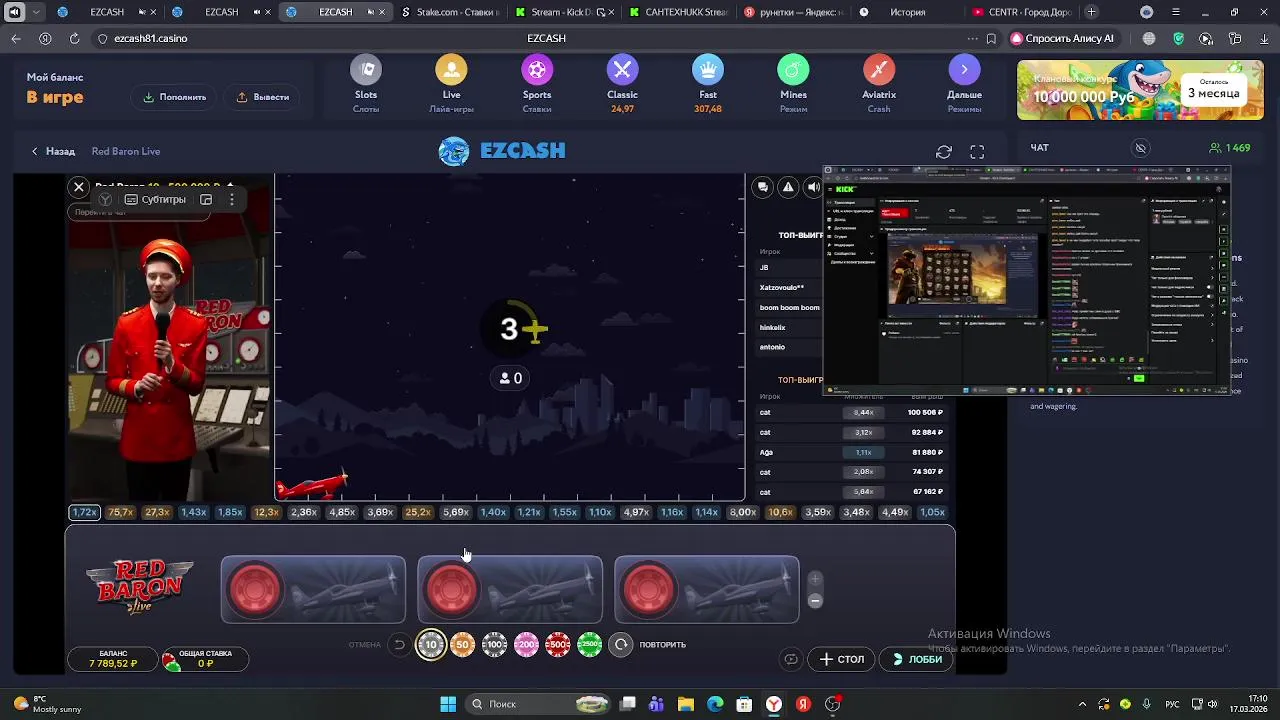Bookmark this page icon in address bar
Viewport: 1280px width, 720px height.
click(991, 38)
